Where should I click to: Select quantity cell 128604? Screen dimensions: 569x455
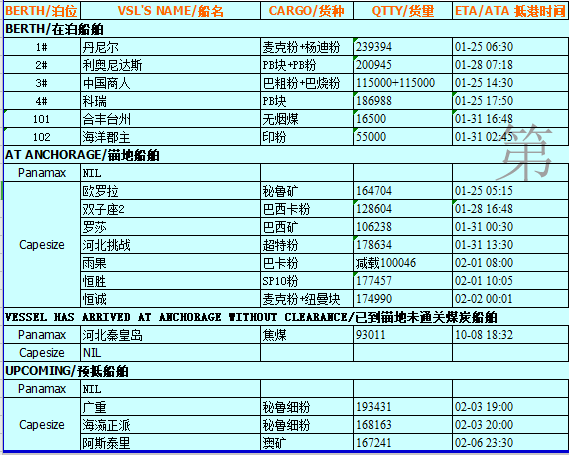coord(403,209)
